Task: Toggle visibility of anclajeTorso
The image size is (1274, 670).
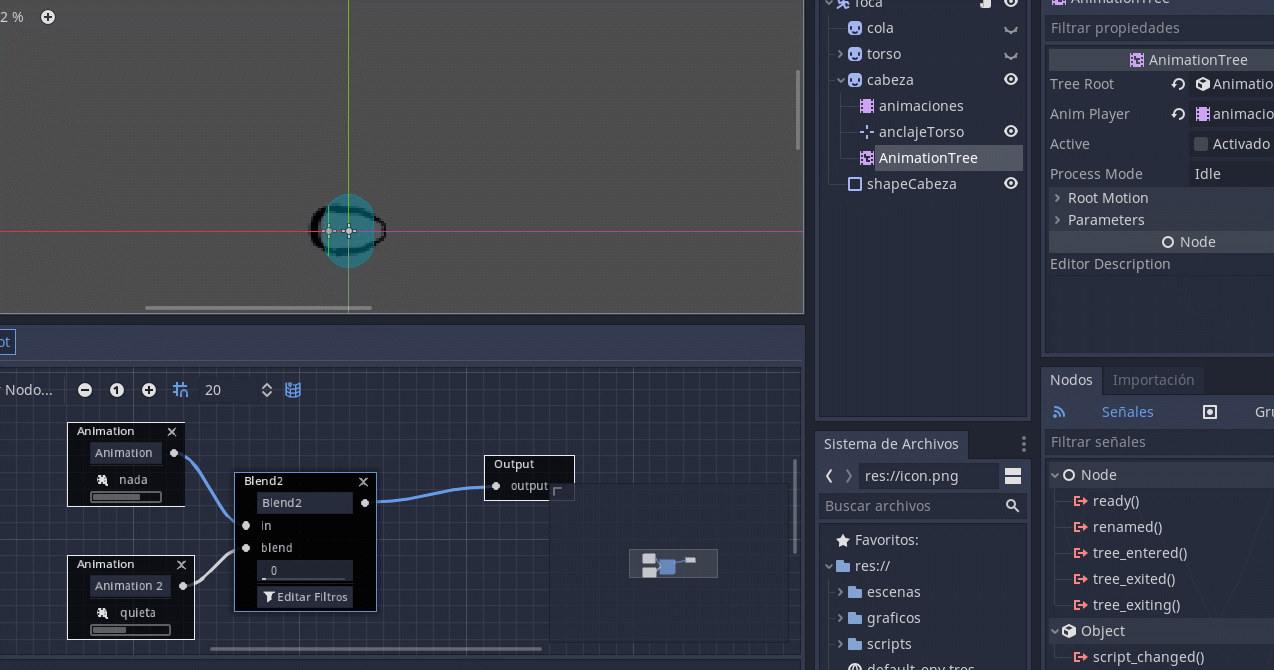Action: (x=1010, y=131)
